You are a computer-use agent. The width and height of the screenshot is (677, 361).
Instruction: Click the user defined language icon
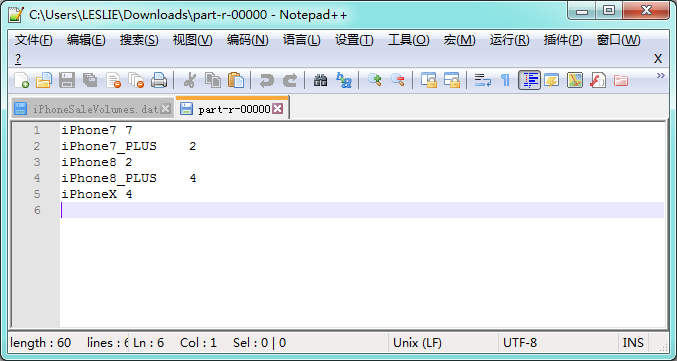point(552,80)
